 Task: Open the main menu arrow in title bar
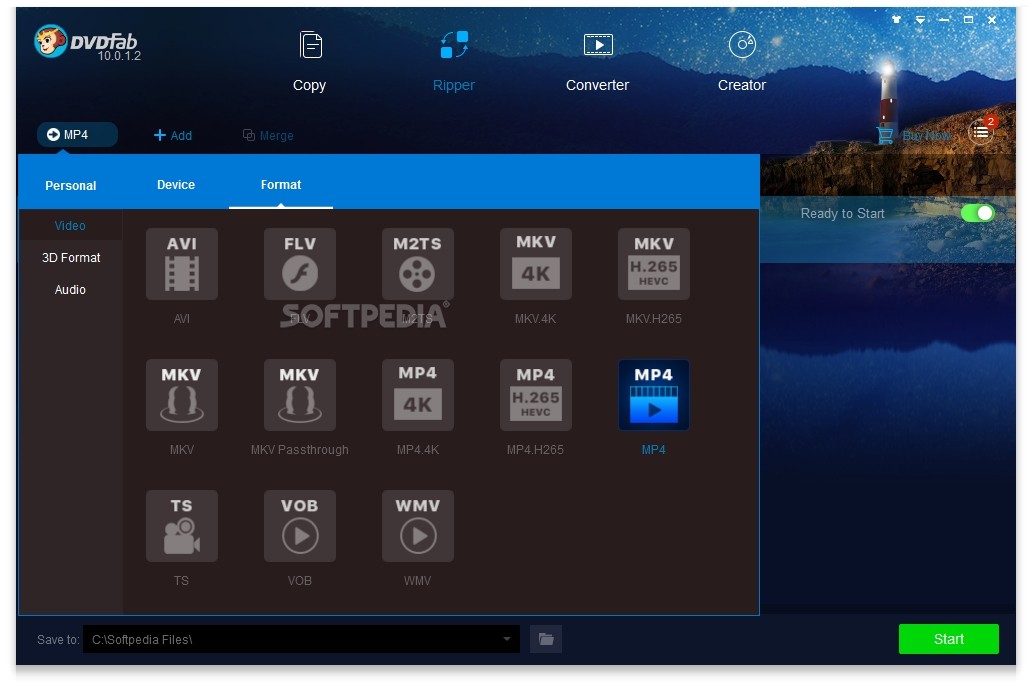pos(919,18)
